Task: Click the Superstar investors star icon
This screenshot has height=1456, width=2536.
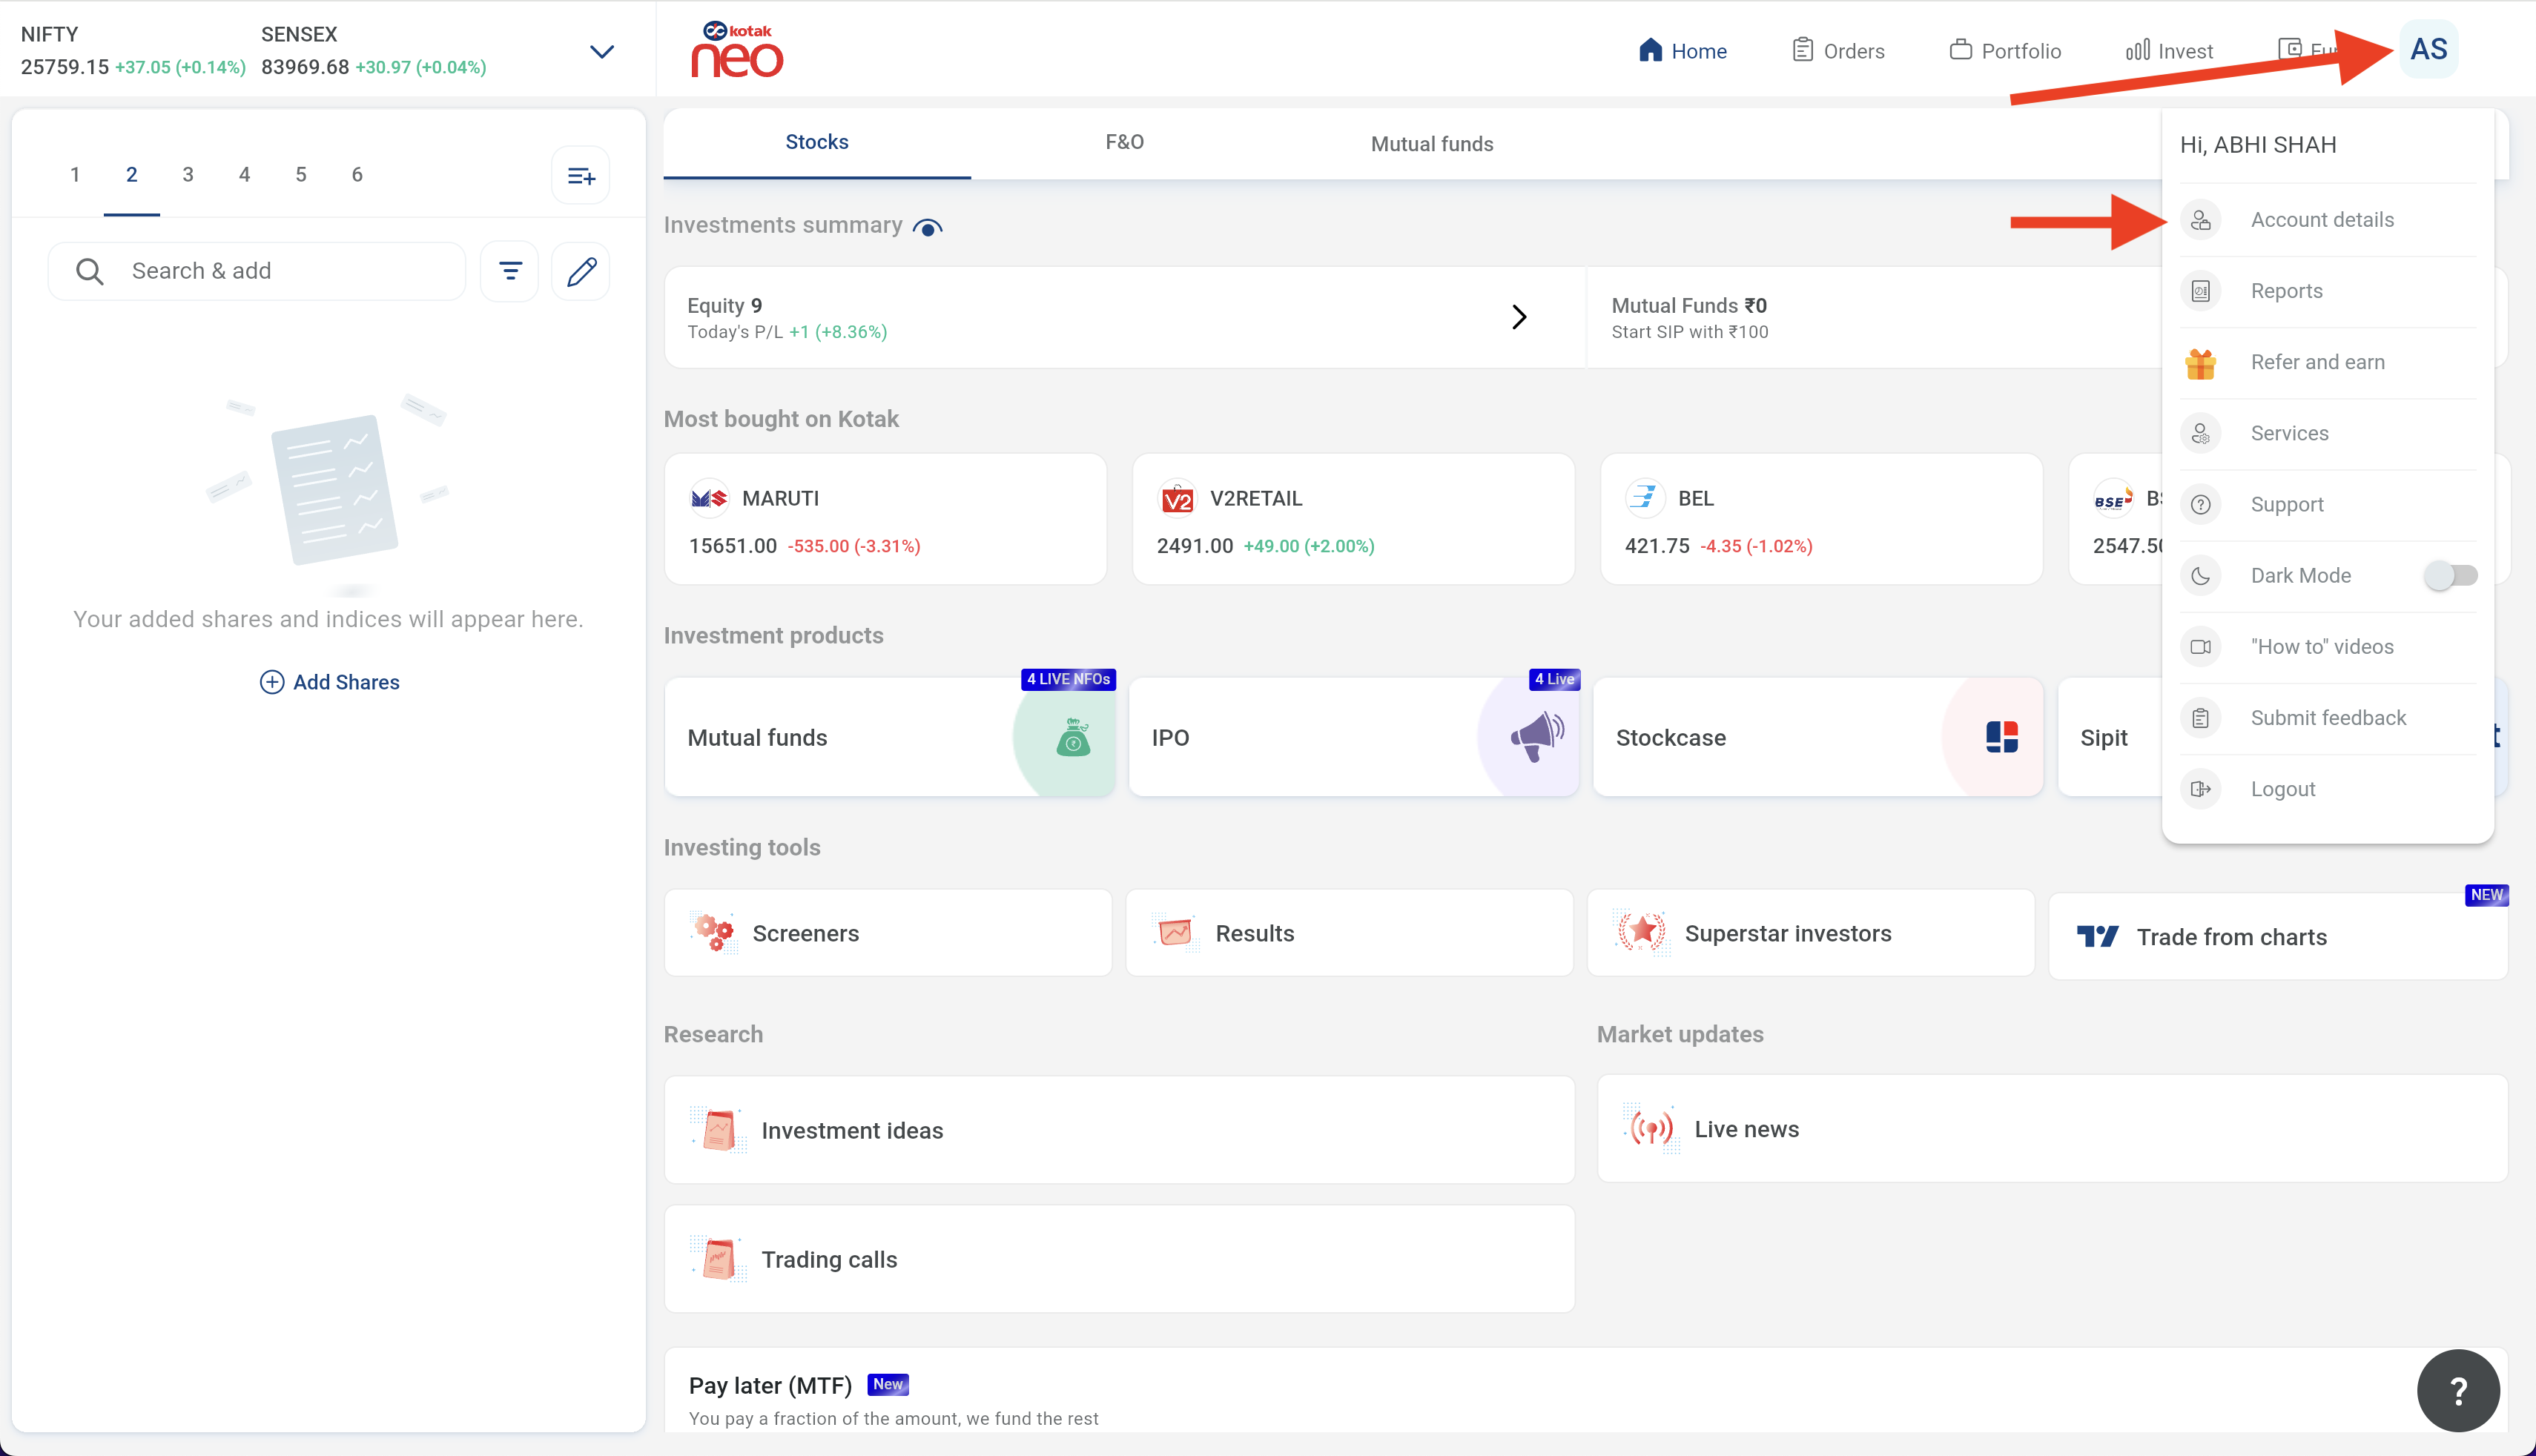Action: point(1641,932)
